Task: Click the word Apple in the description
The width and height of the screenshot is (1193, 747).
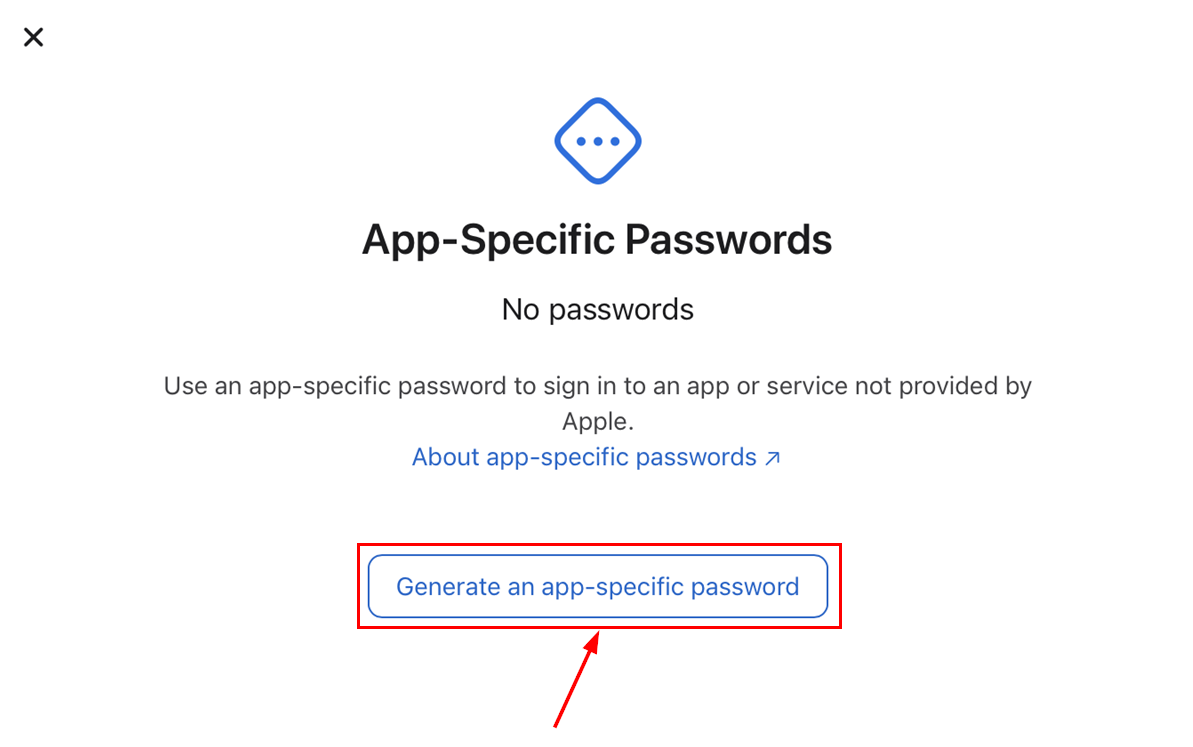Action: click(596, 422)
